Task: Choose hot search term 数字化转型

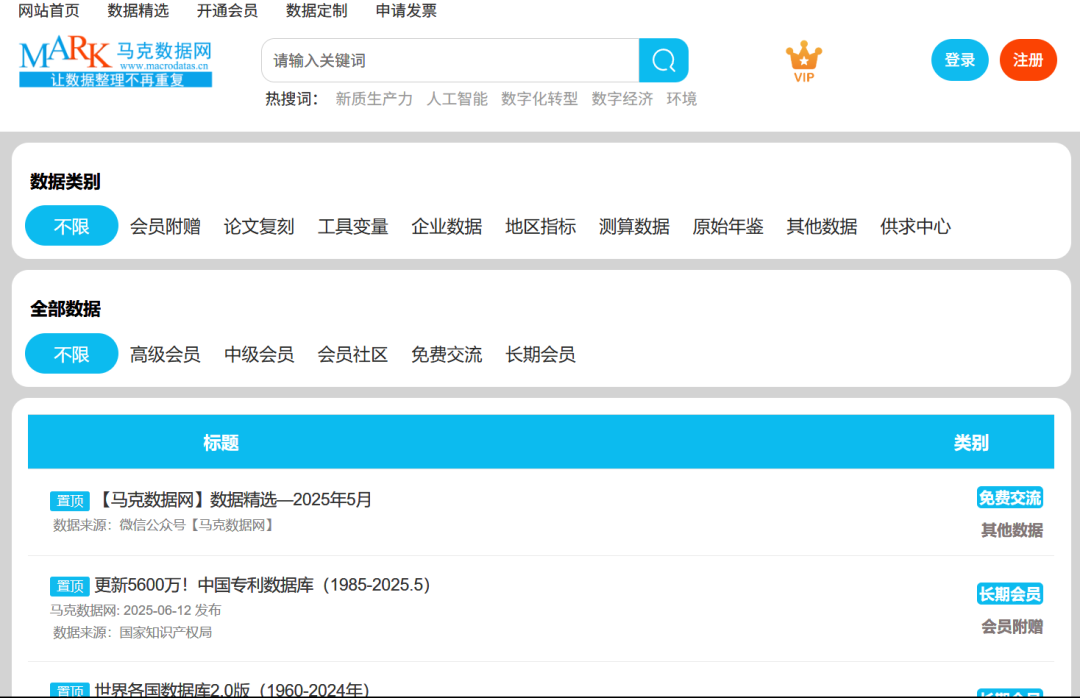Action: tap(539, 99)
